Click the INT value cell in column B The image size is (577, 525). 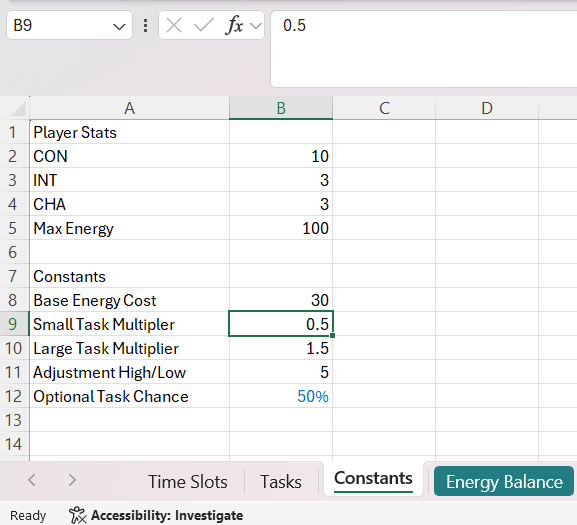pos(281,180)
